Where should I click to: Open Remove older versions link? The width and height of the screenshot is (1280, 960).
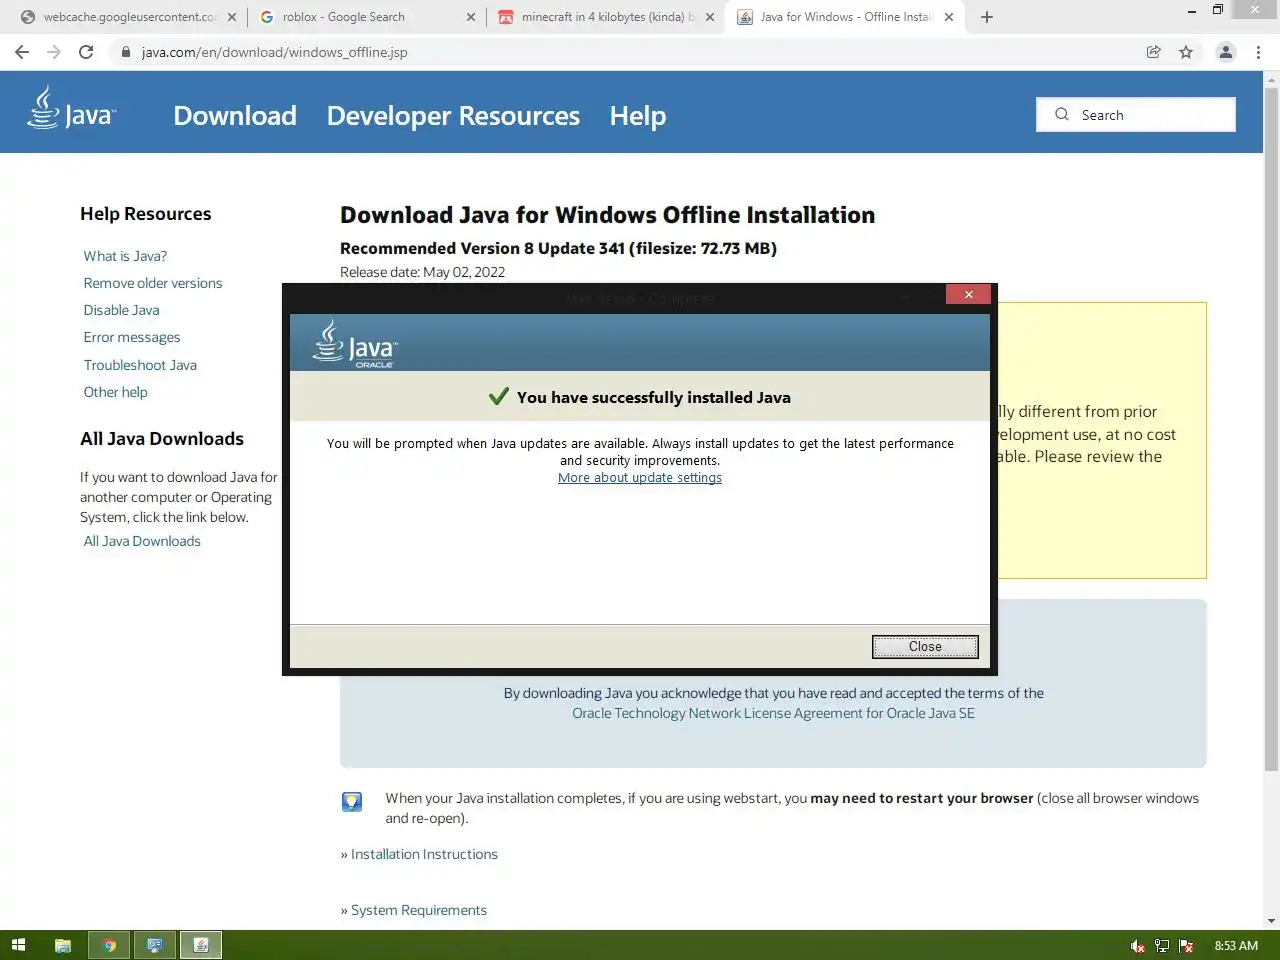pyautogui.click(x=153, y=283)
